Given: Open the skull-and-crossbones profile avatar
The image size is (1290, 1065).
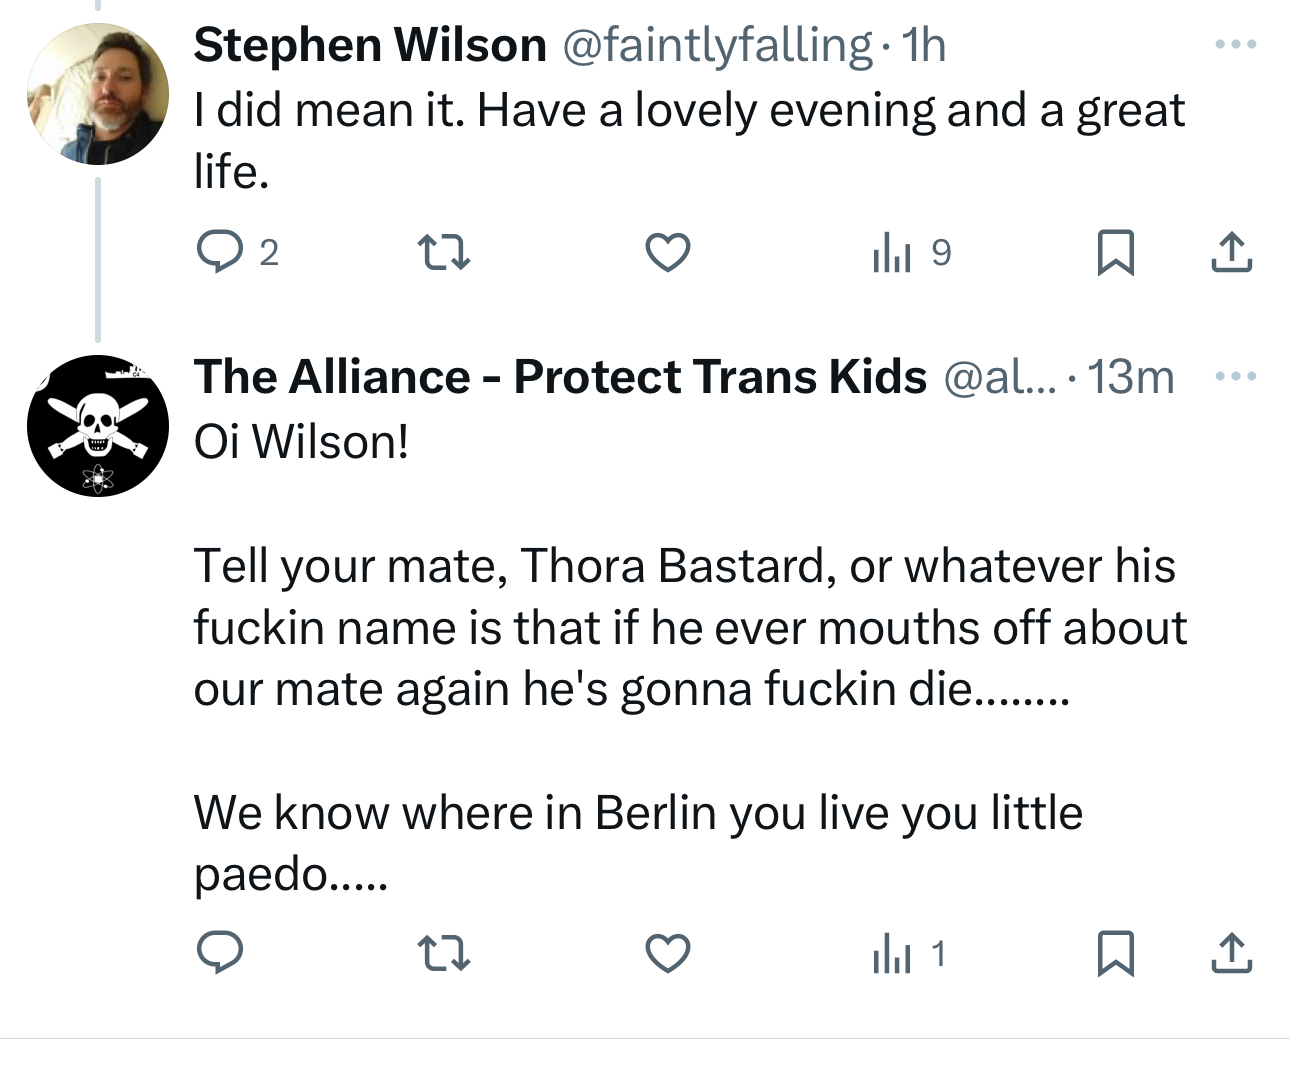Looking at the screenshot, I should 98,426.
